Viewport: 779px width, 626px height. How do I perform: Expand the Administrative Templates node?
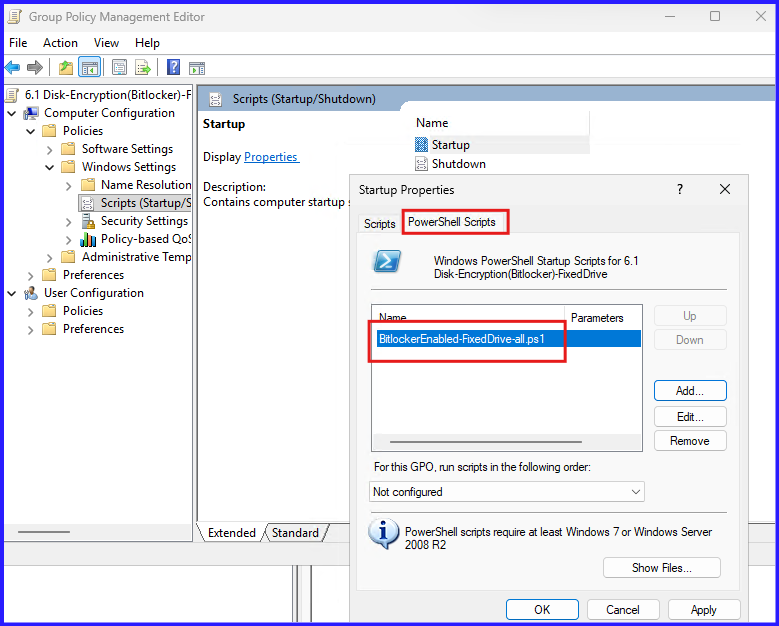tap(49, 257)
